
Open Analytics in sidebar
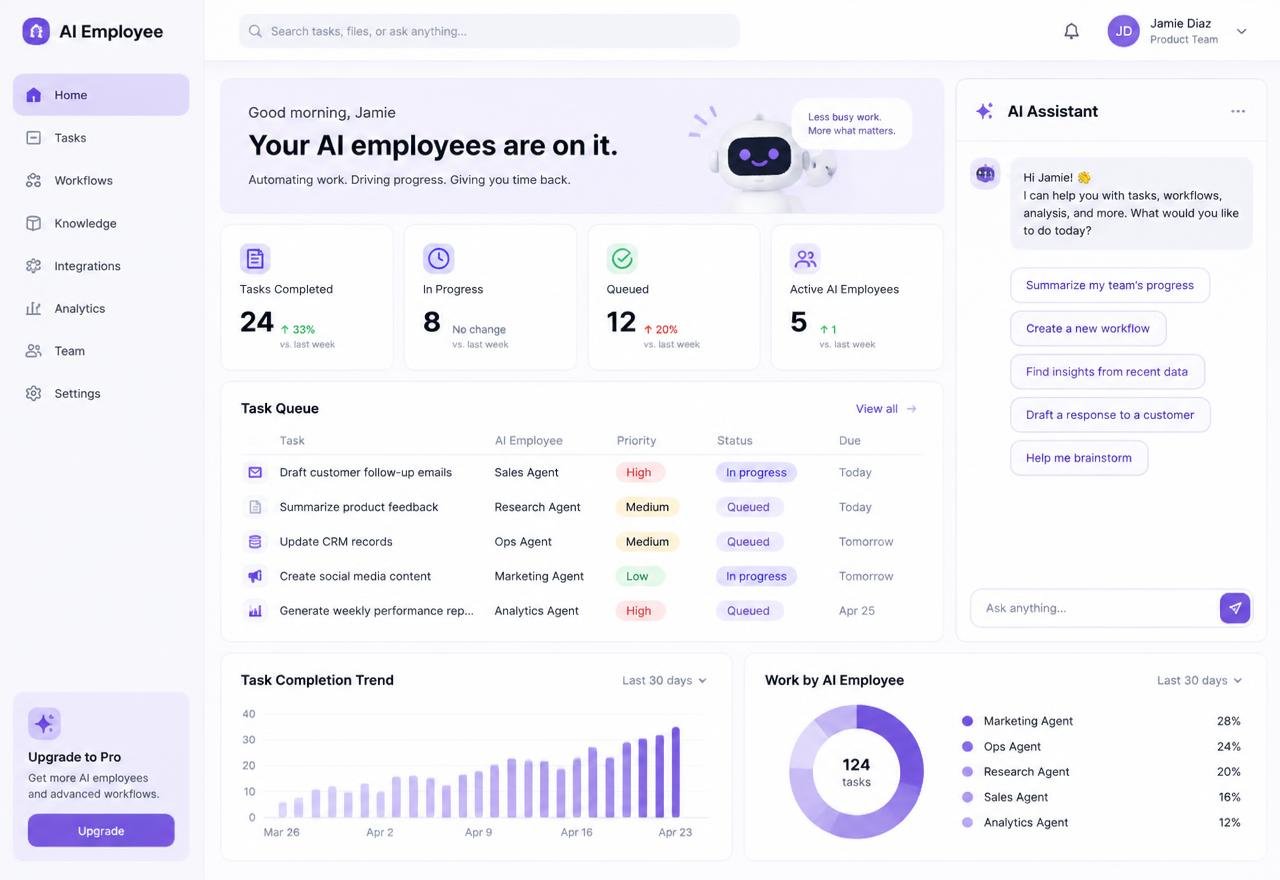coord(101,308)
